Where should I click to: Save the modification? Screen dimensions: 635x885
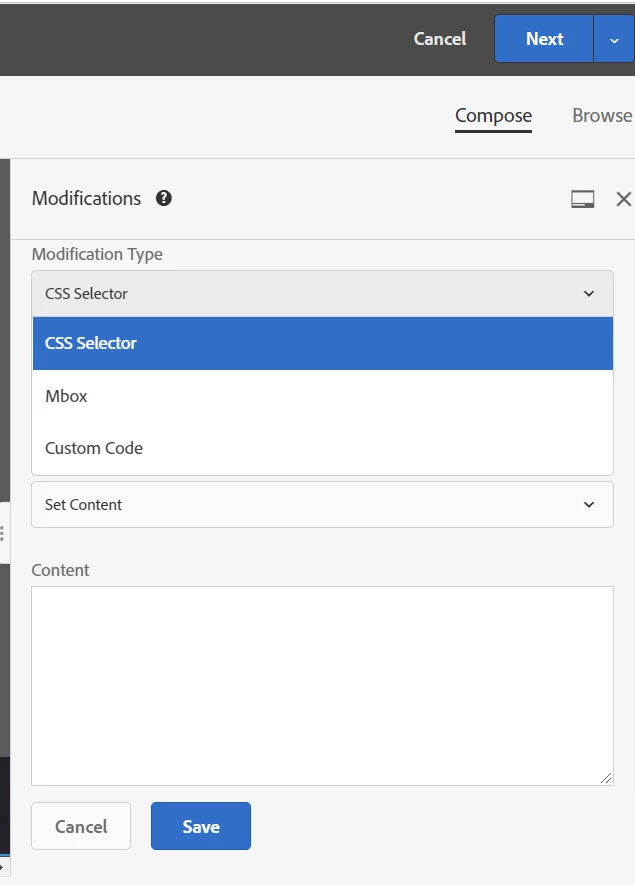coord(201,826)
